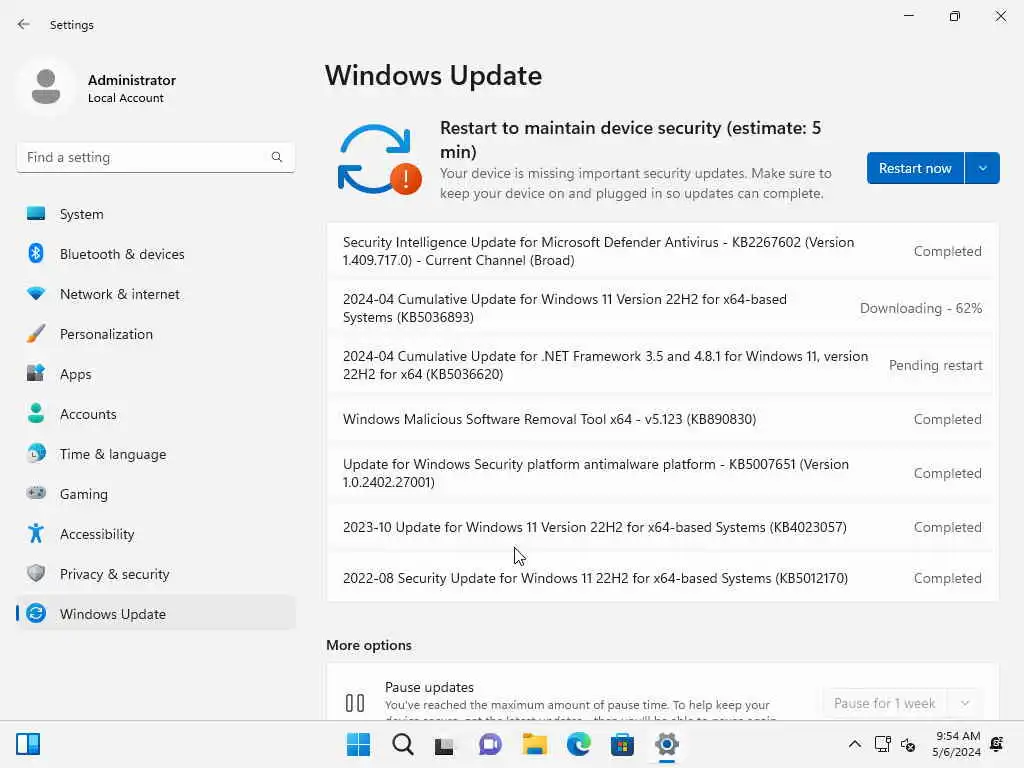Expand the Pause for 1 week dropdown arrow
1024x768 pixels.
click(x=965, y=703)
